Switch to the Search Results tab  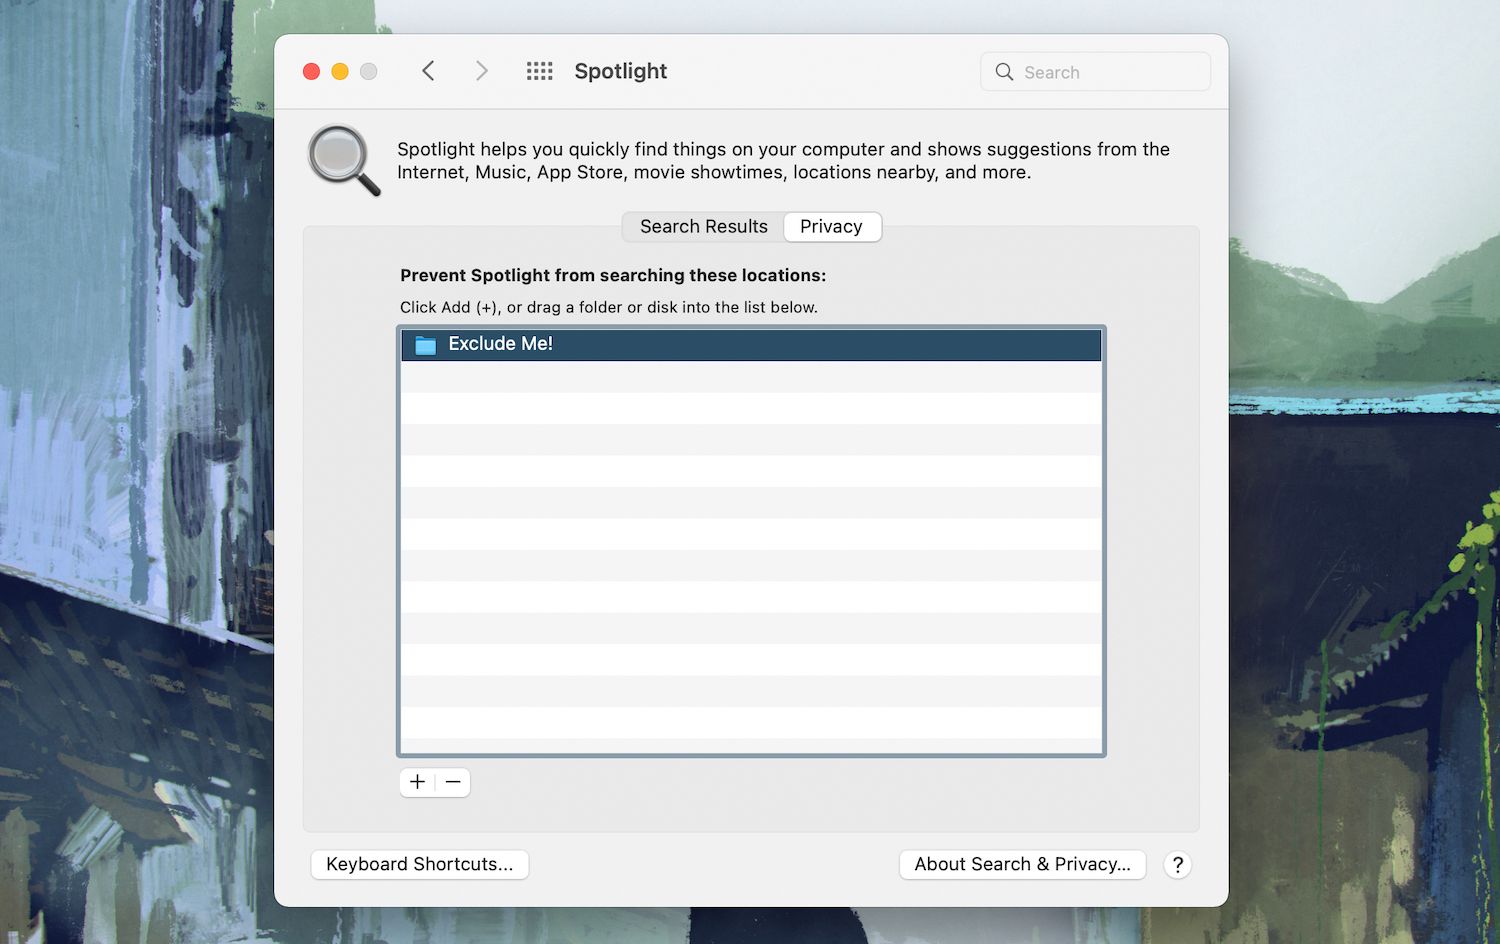click(x=702, y=227)
